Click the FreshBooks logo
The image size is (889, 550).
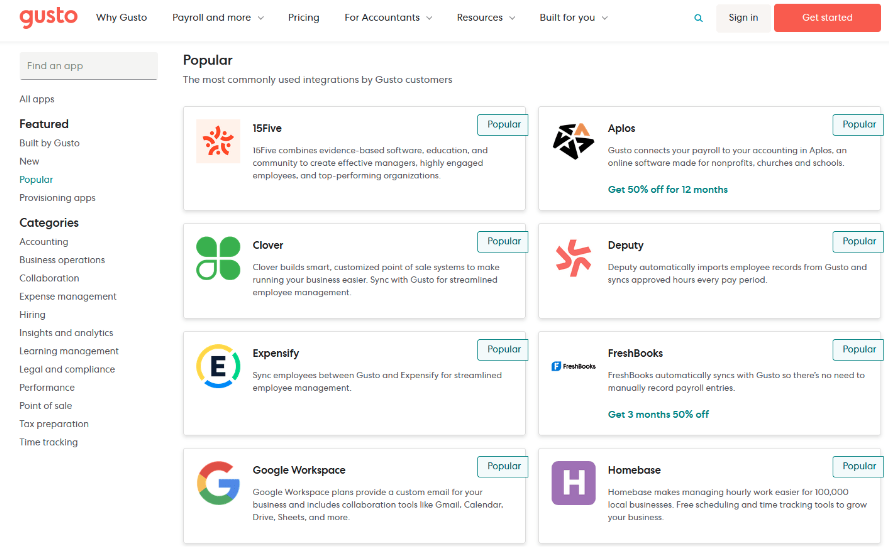(573, 366)
